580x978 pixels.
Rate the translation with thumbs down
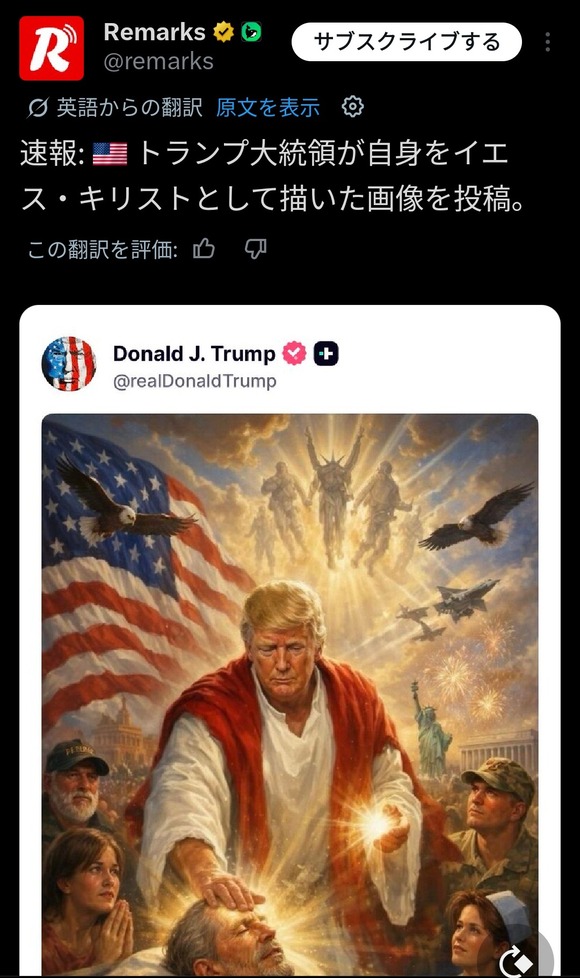click(255, 249)
